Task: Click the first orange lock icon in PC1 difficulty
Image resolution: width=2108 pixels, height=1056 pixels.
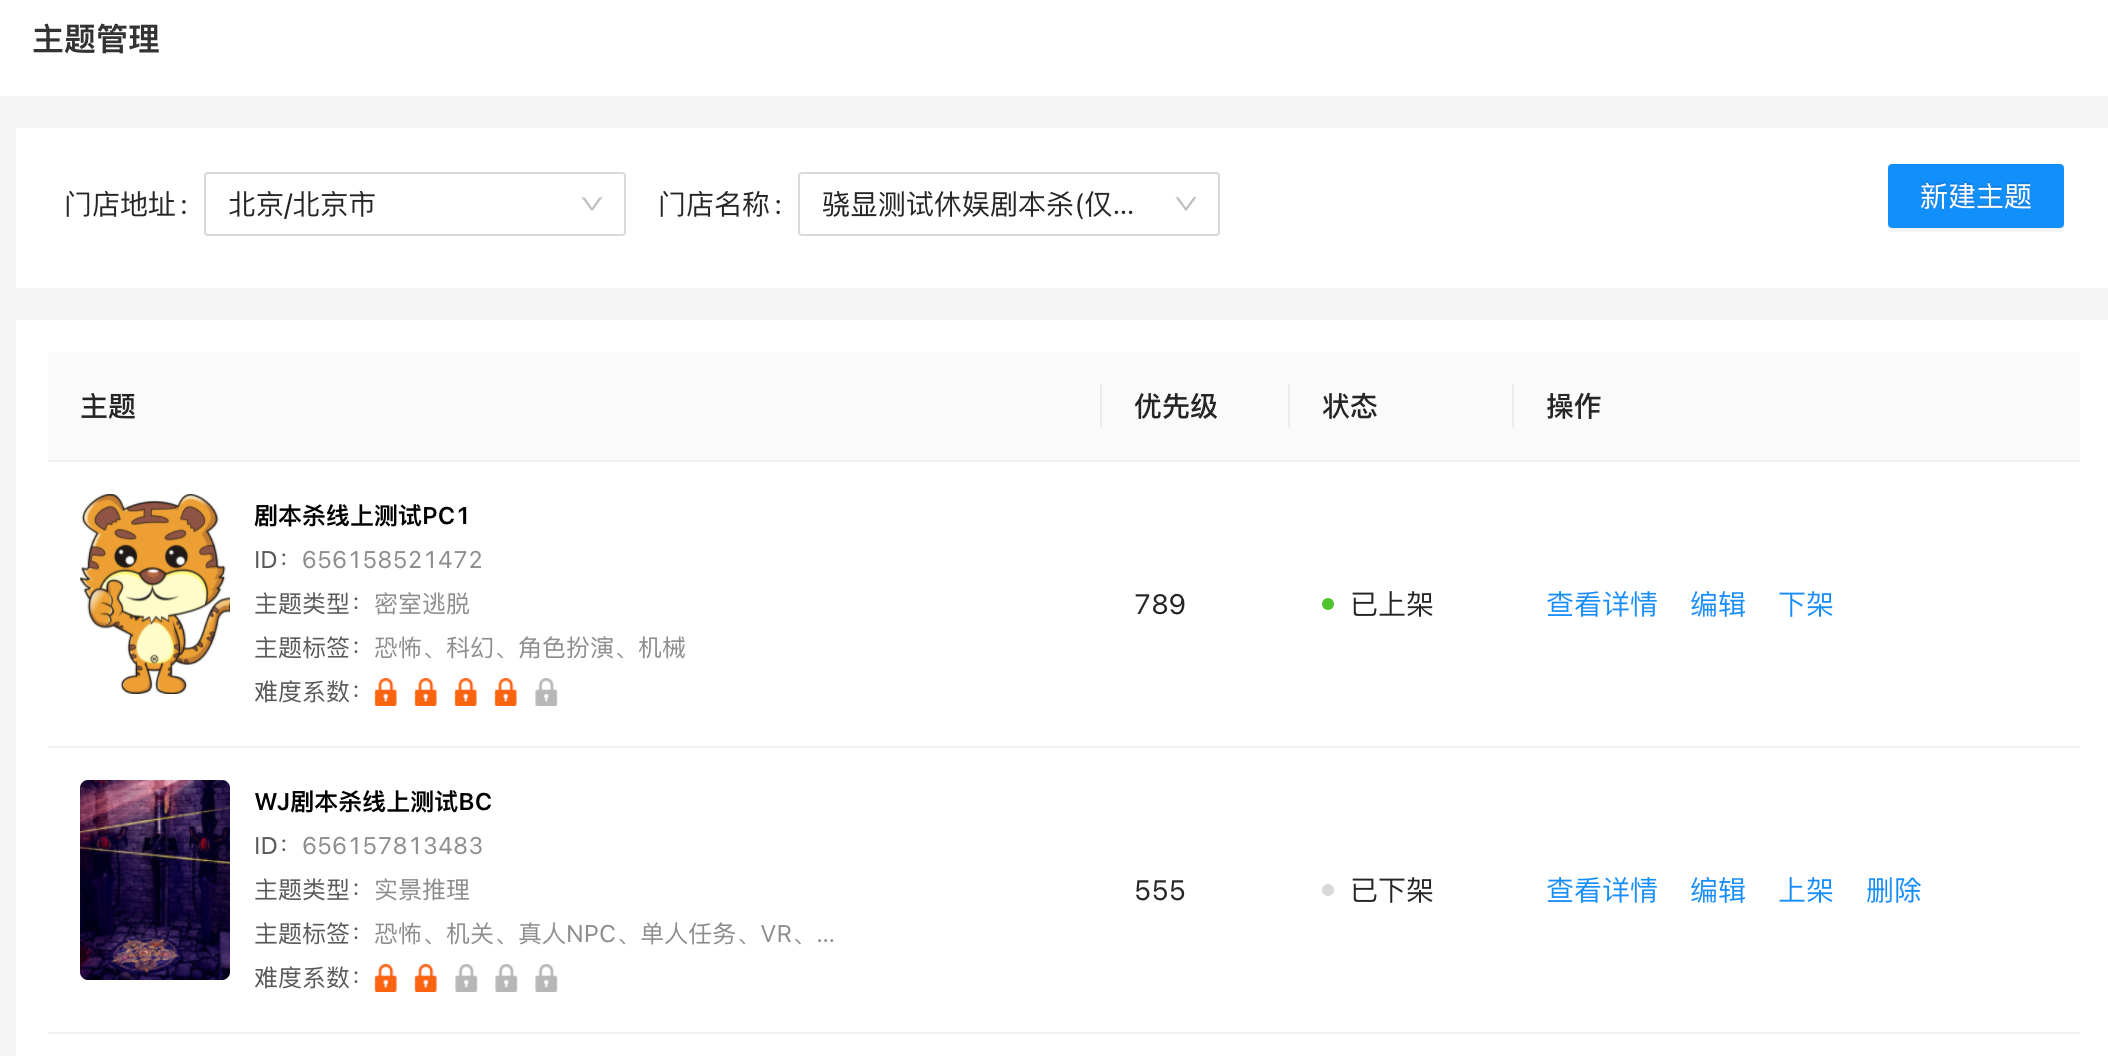Action: pos(386,692)
